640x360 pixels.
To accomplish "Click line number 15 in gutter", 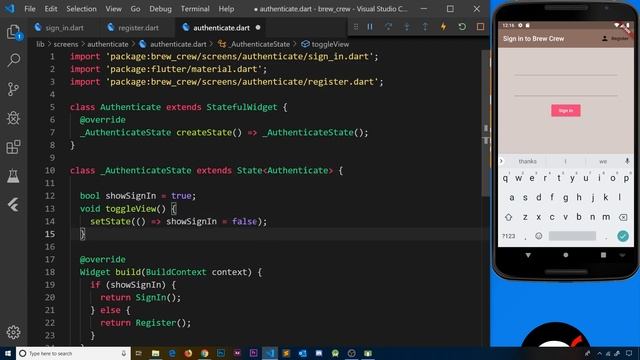I will [x=50, y=234].
